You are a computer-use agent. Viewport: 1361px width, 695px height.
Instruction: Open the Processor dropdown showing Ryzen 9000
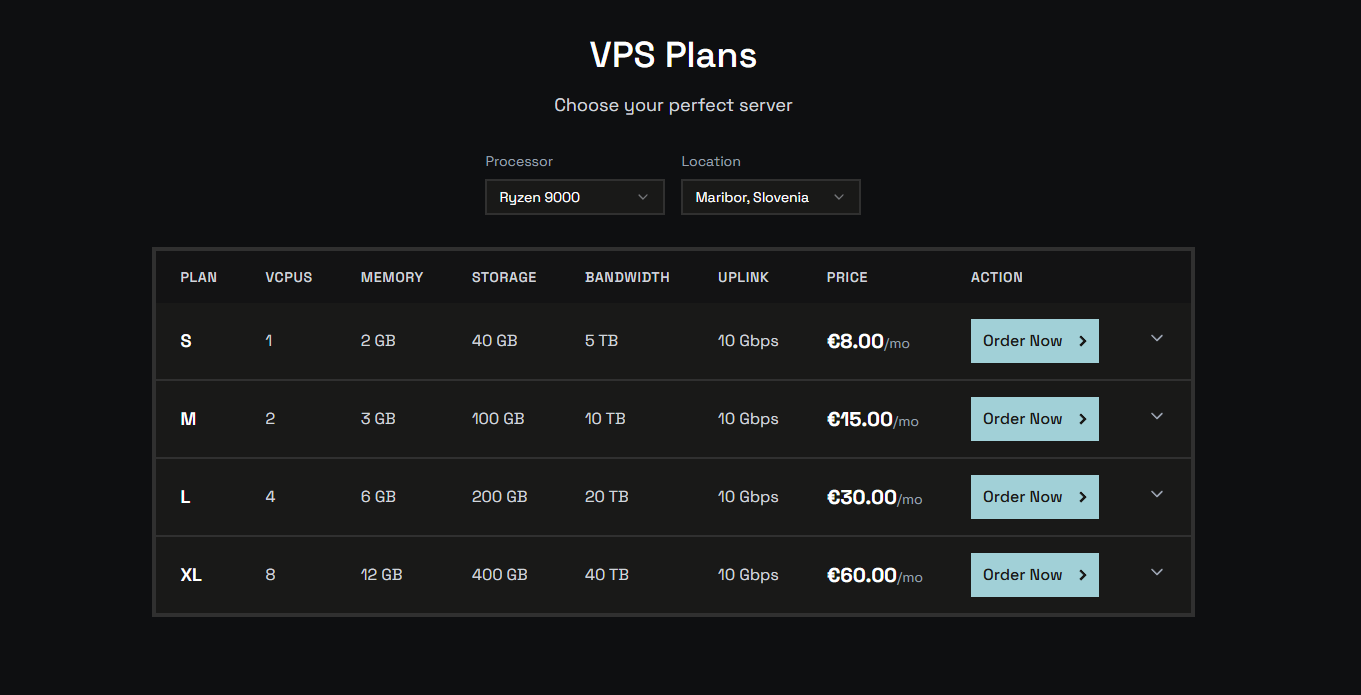pyautogui.click(x=574, y=197)
